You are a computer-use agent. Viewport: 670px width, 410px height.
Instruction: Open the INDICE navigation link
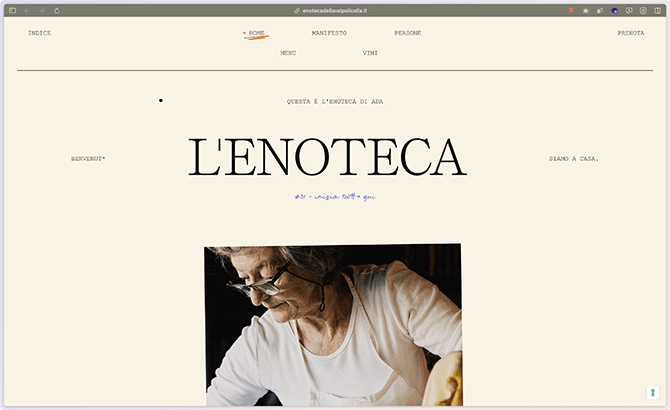tap(39, 33)
